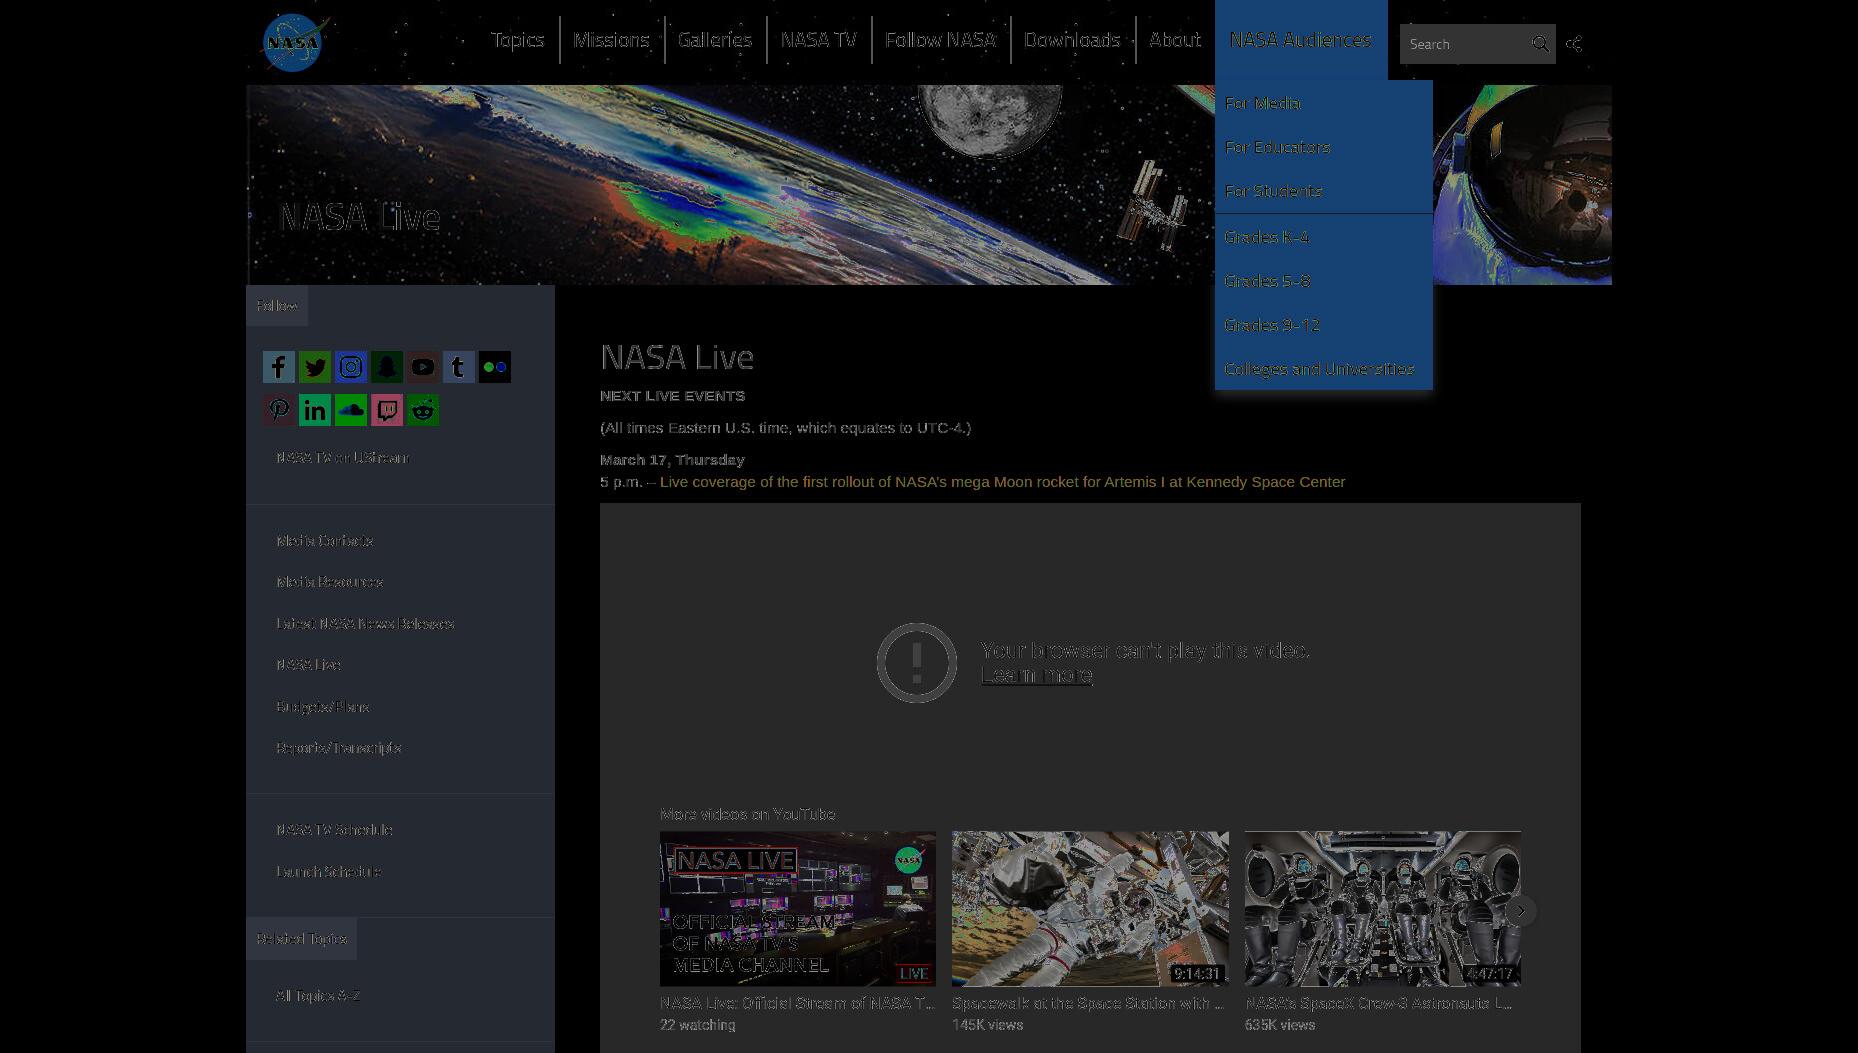Click the NASA logo in the header

[x=294, y=43]
